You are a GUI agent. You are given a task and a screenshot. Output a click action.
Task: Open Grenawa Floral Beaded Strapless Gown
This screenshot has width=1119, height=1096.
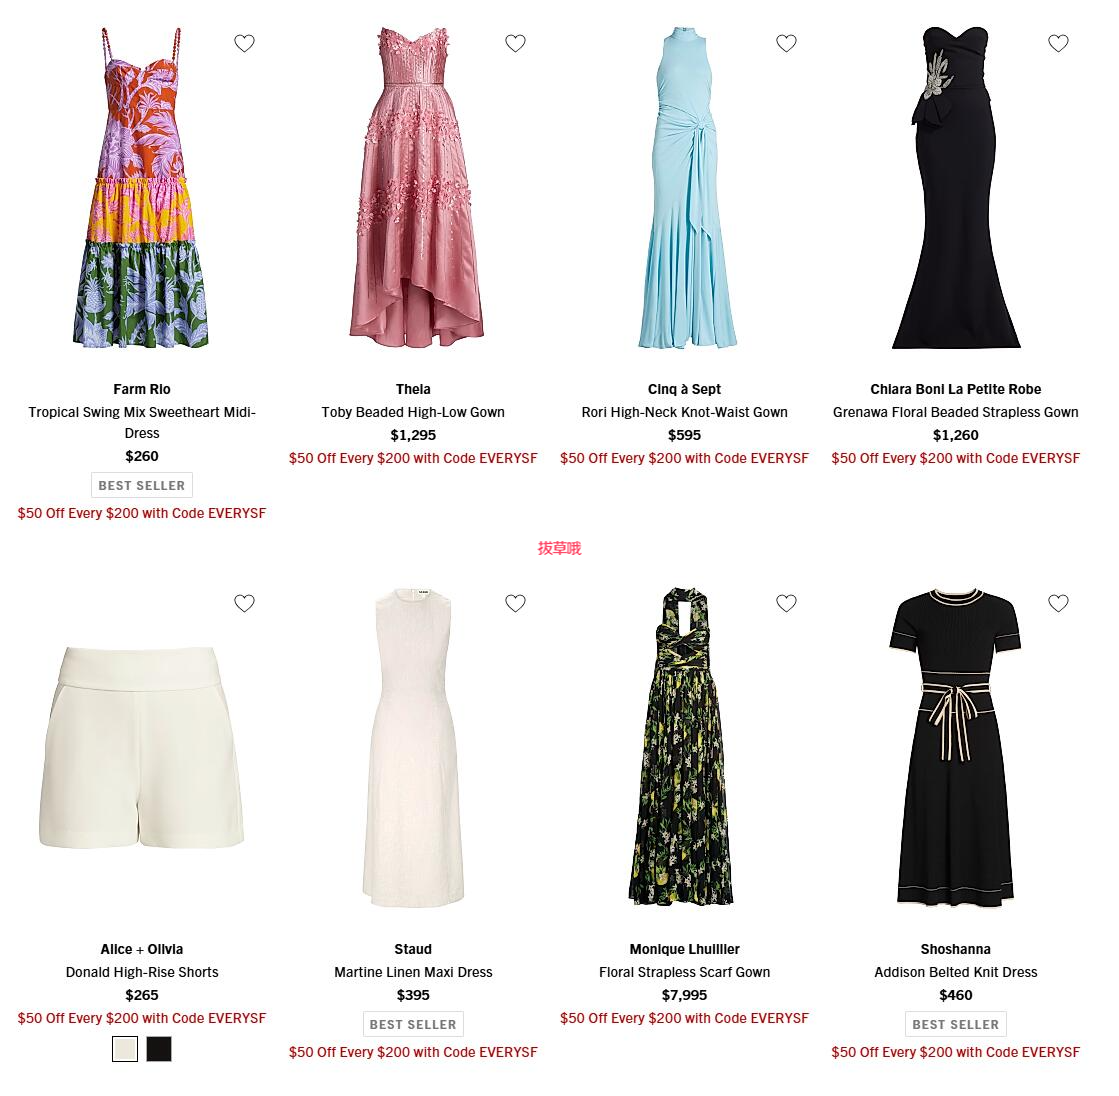(956, 412)
